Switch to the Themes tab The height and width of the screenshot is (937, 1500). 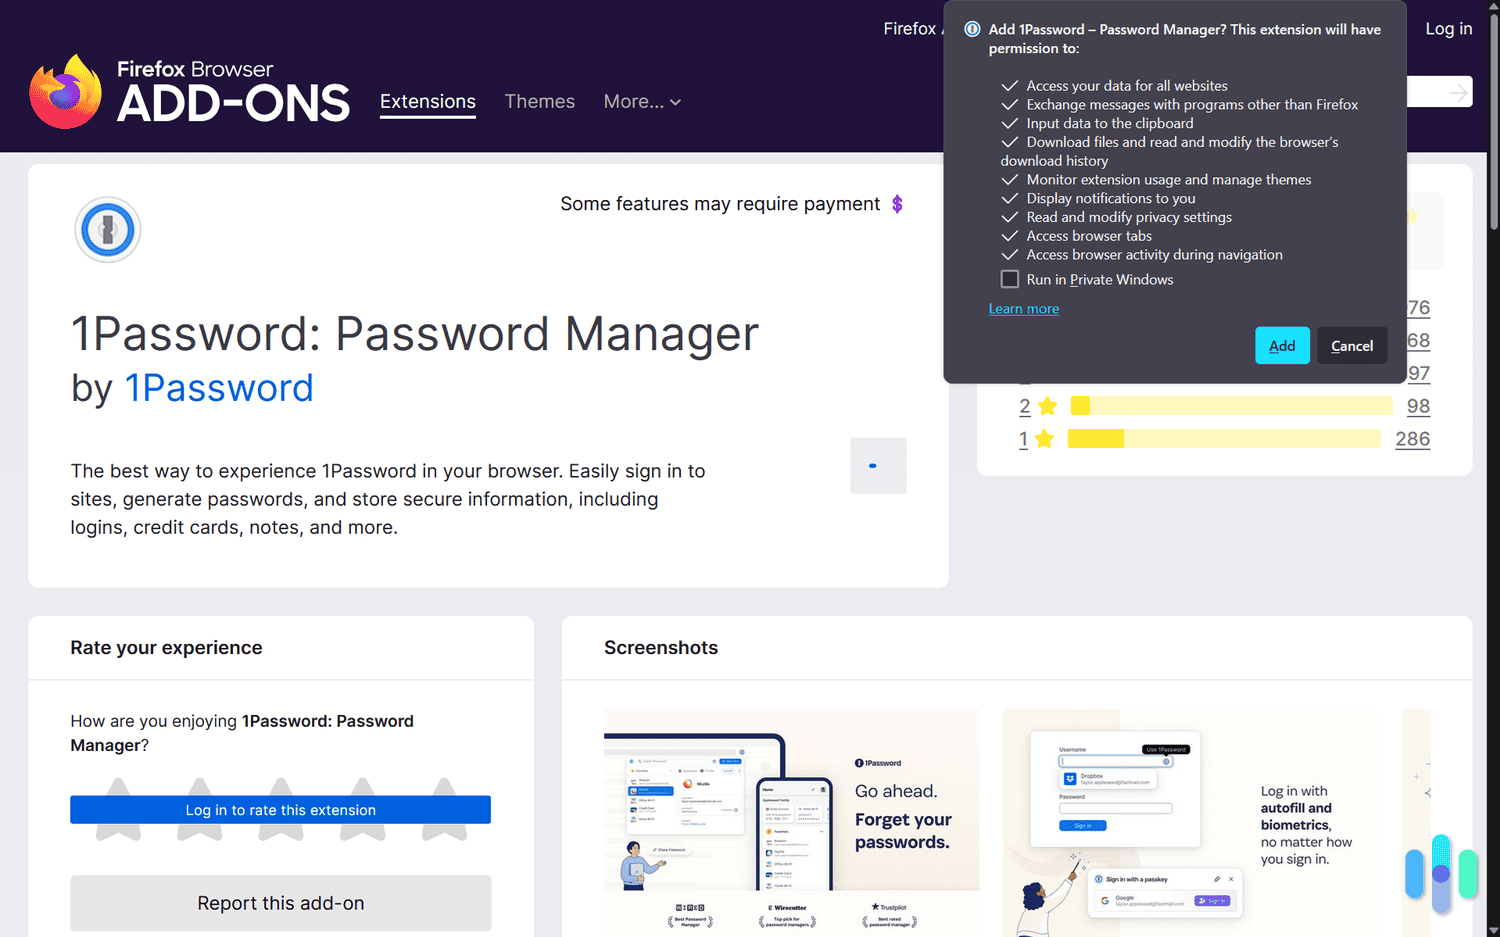(x=539, y=101)
